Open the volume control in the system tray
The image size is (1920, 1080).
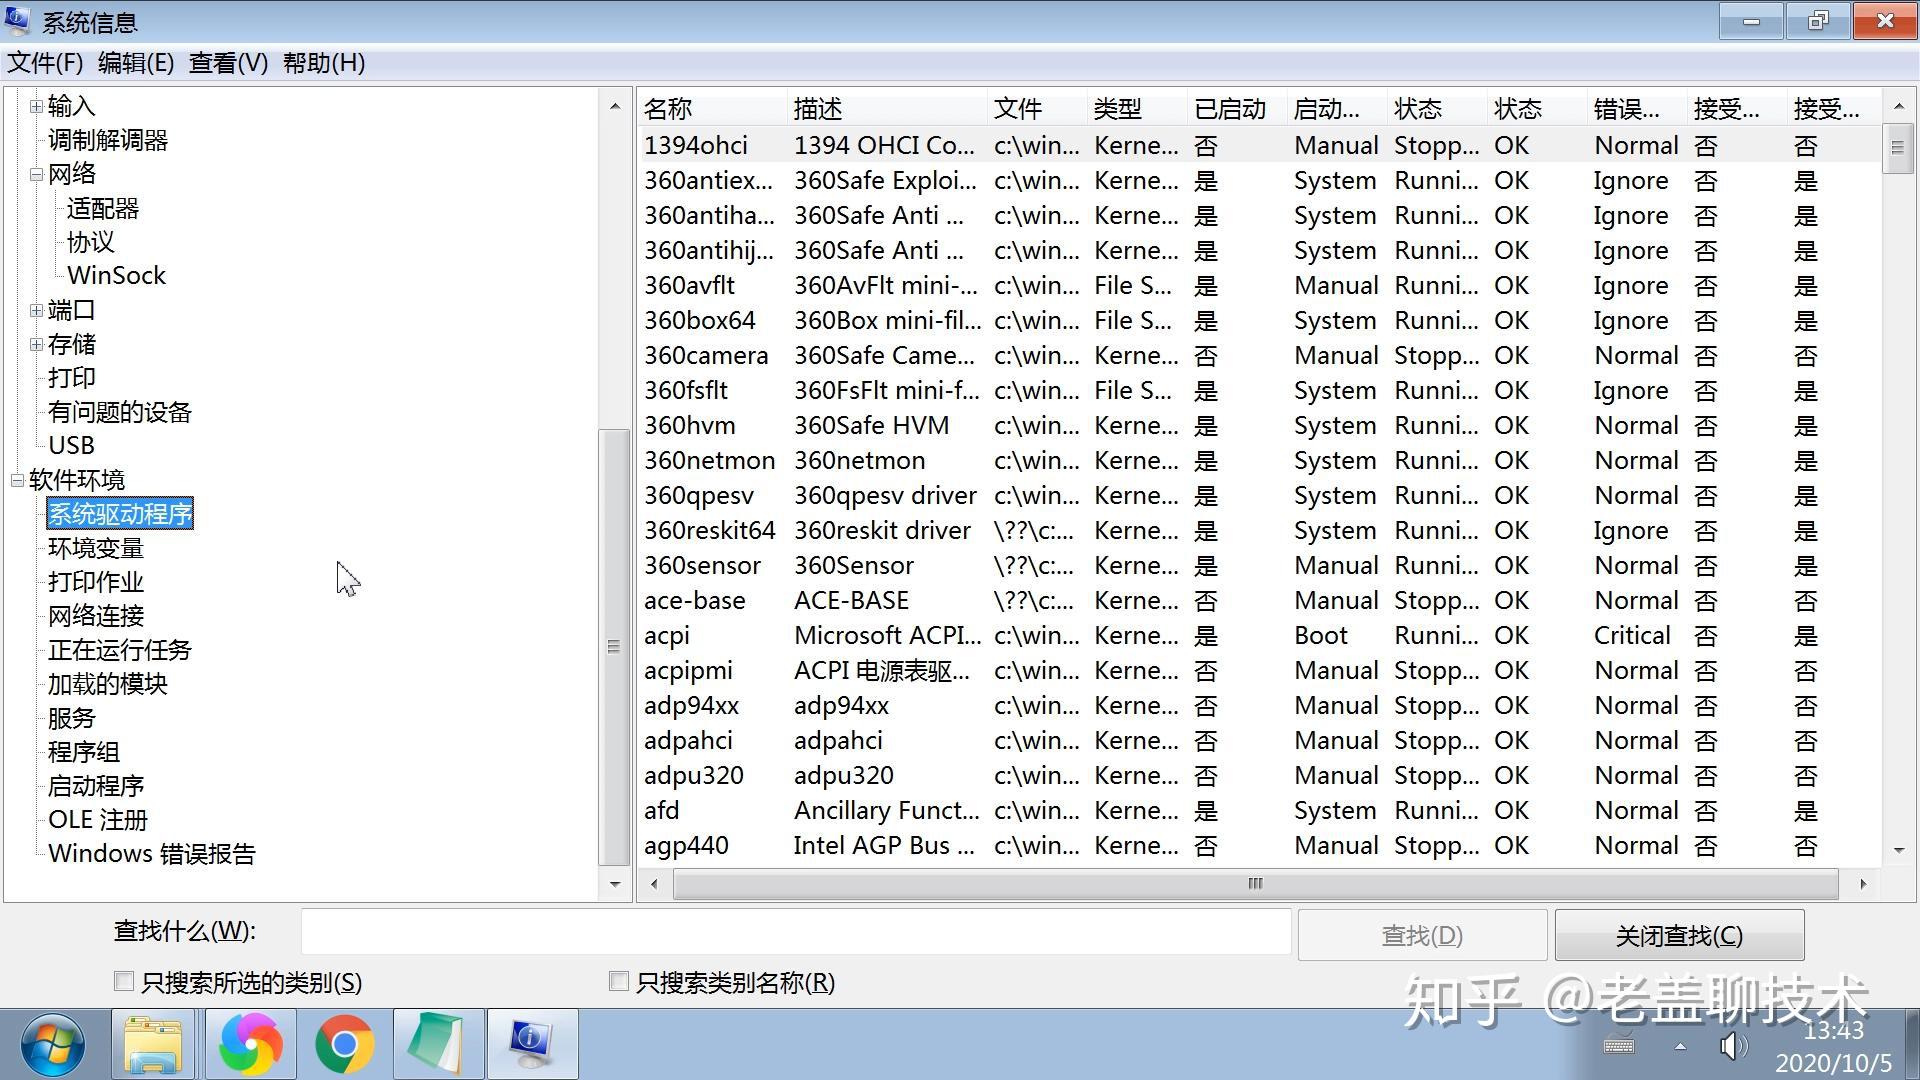point(1733,1046)
